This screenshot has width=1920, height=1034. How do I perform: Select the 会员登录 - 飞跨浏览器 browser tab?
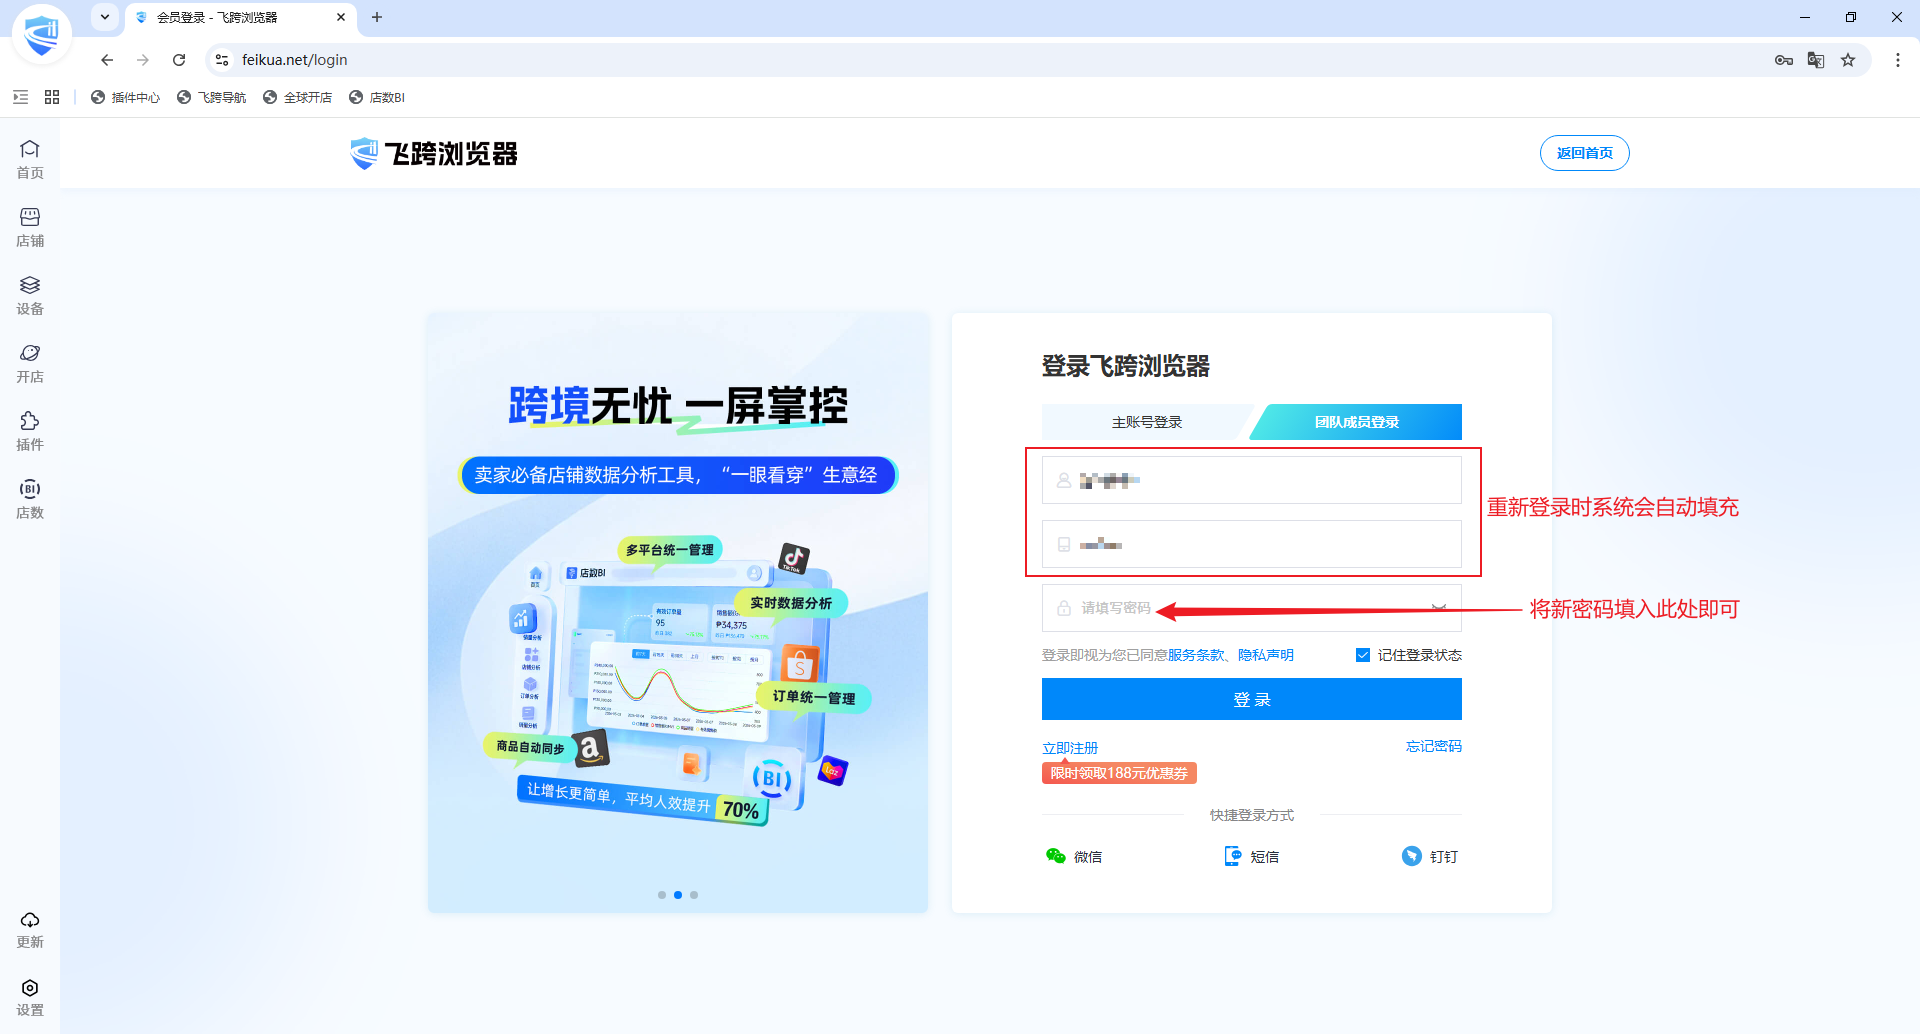coord(240,17)
